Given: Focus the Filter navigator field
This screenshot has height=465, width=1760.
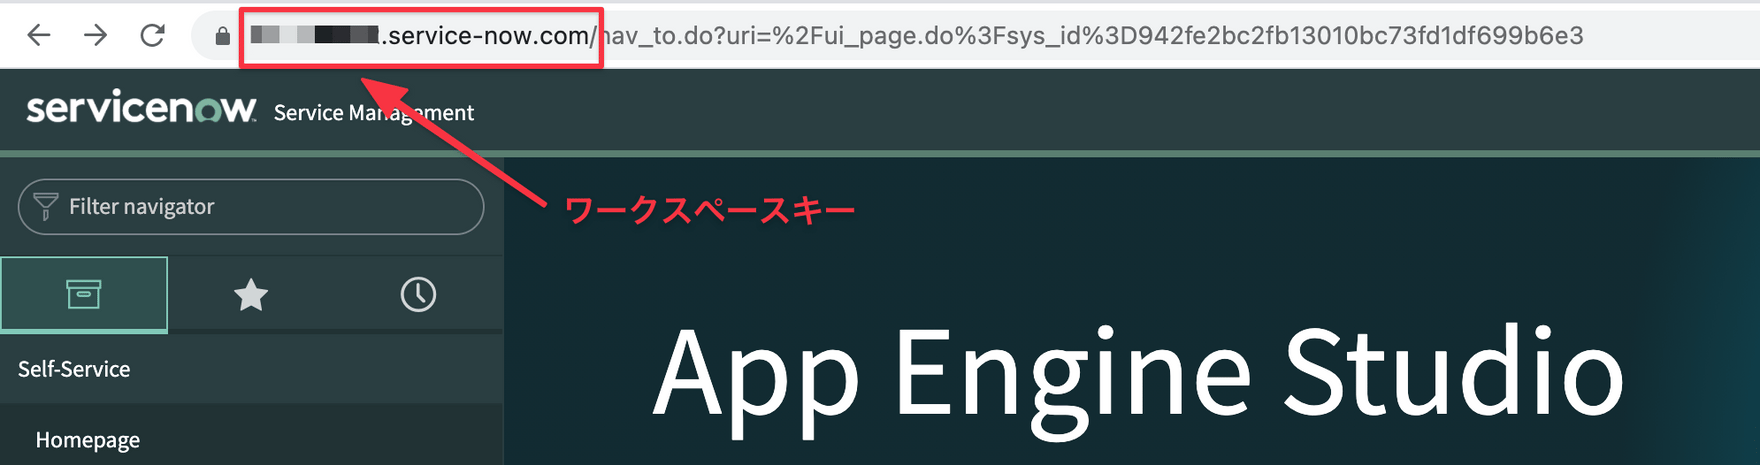Looking at the screenshot, I should 251,207.
